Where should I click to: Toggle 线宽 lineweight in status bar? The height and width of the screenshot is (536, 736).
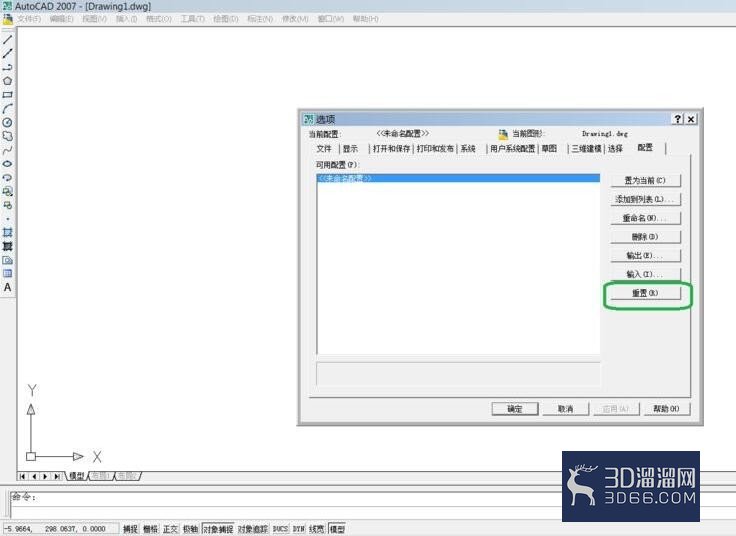point(317,529)
